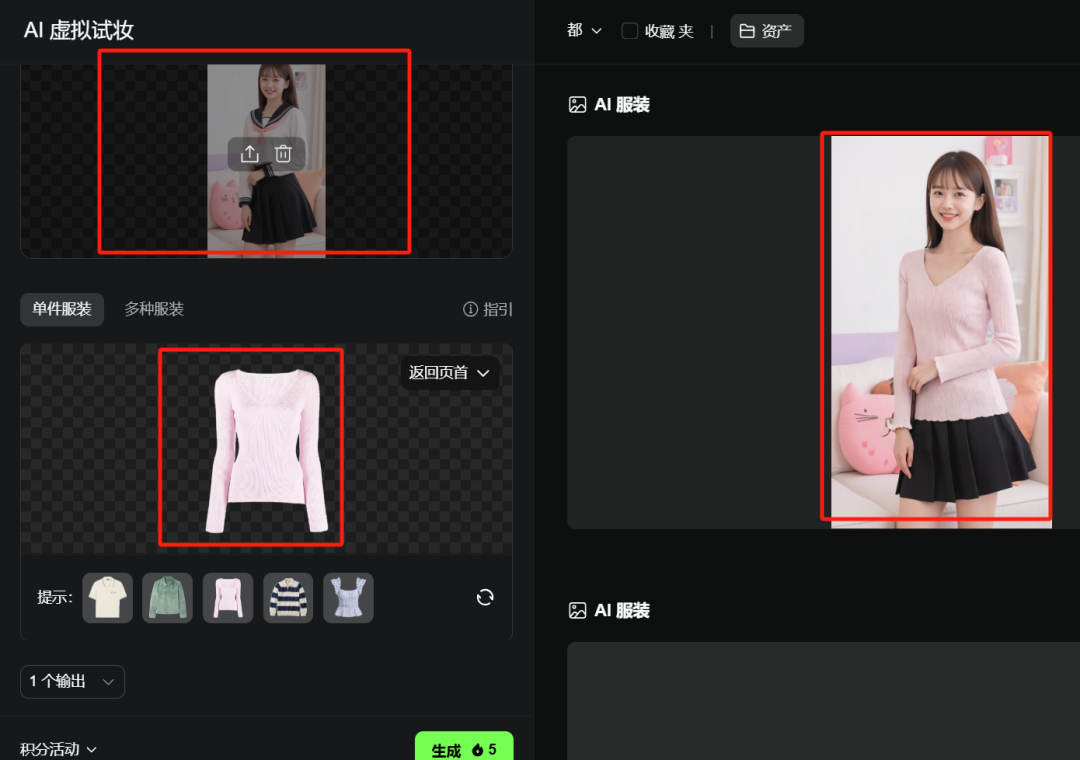Switch to the 多种服装 tab
This screenshot has width=1080, height=760.
[154, 309]
